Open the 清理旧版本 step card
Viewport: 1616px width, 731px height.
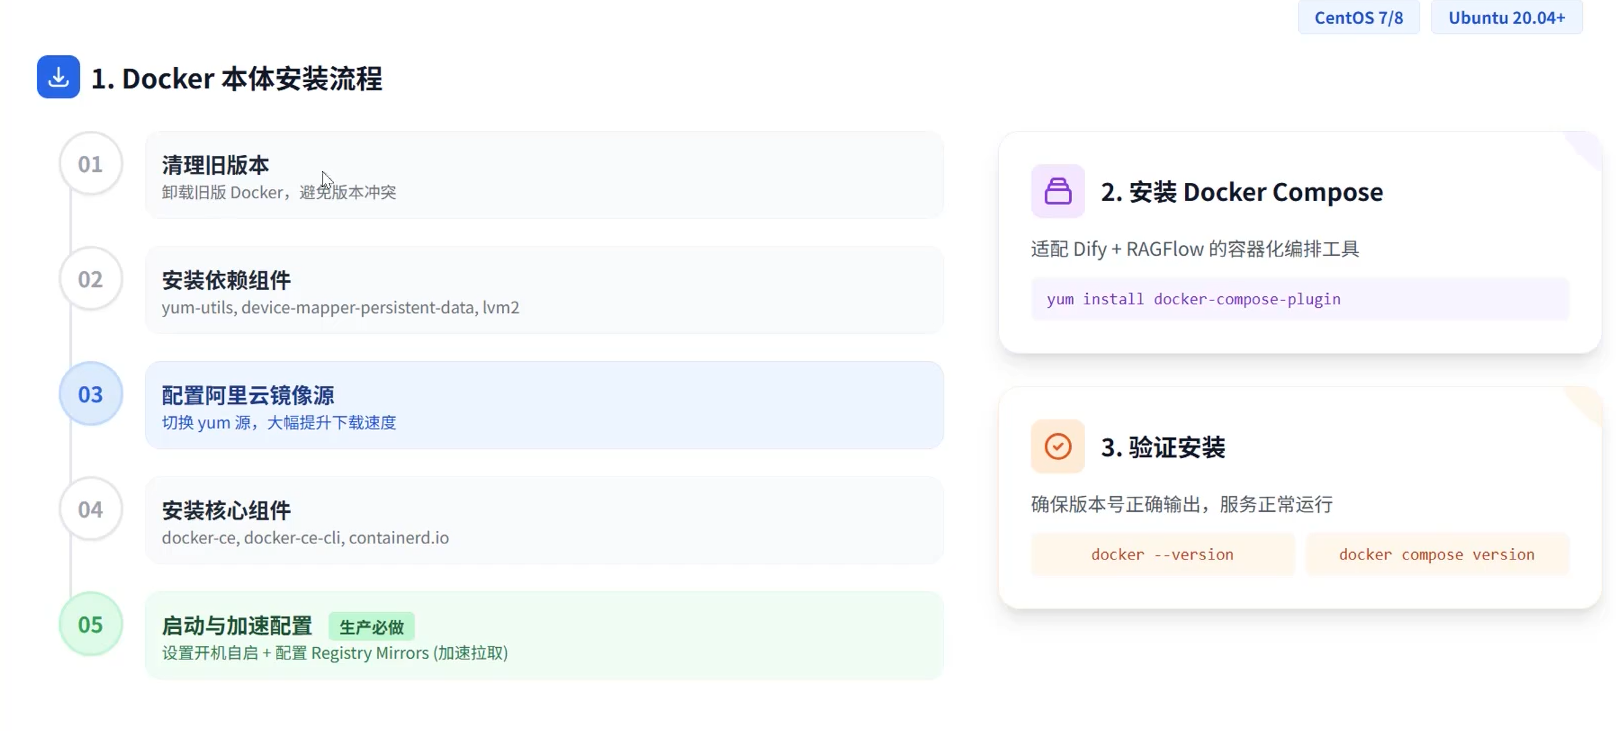[544, 175]
